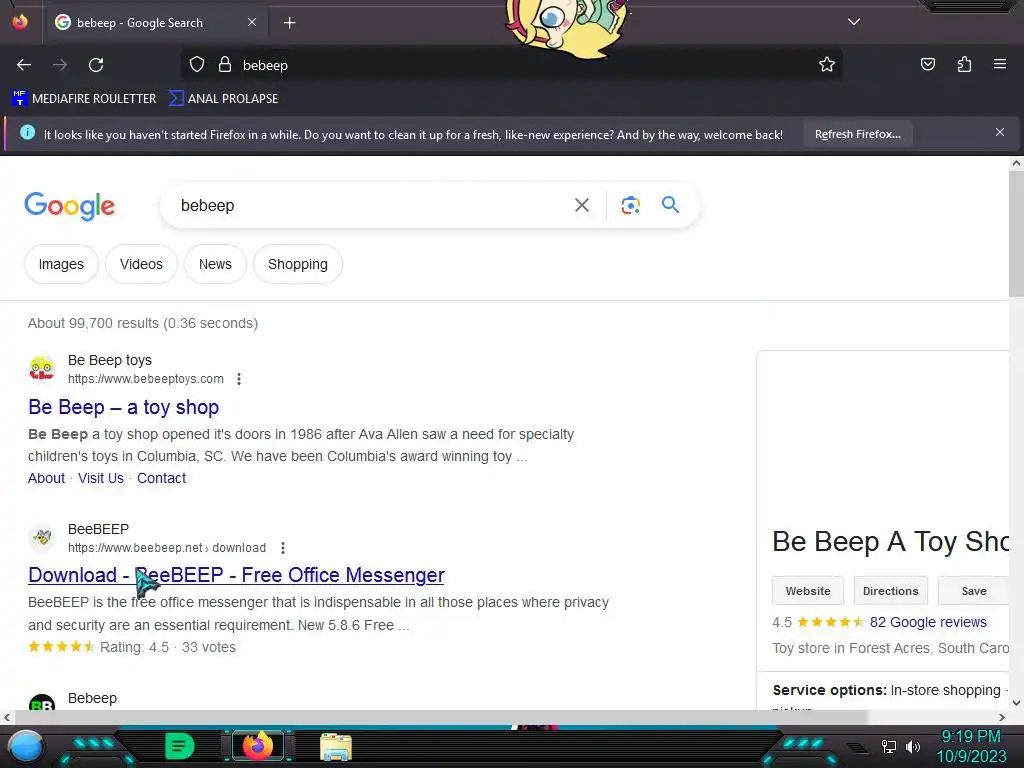The image size is (1024, 768).
Task: Click the Bebeep result favicon
Action: [x=42, y=703]
